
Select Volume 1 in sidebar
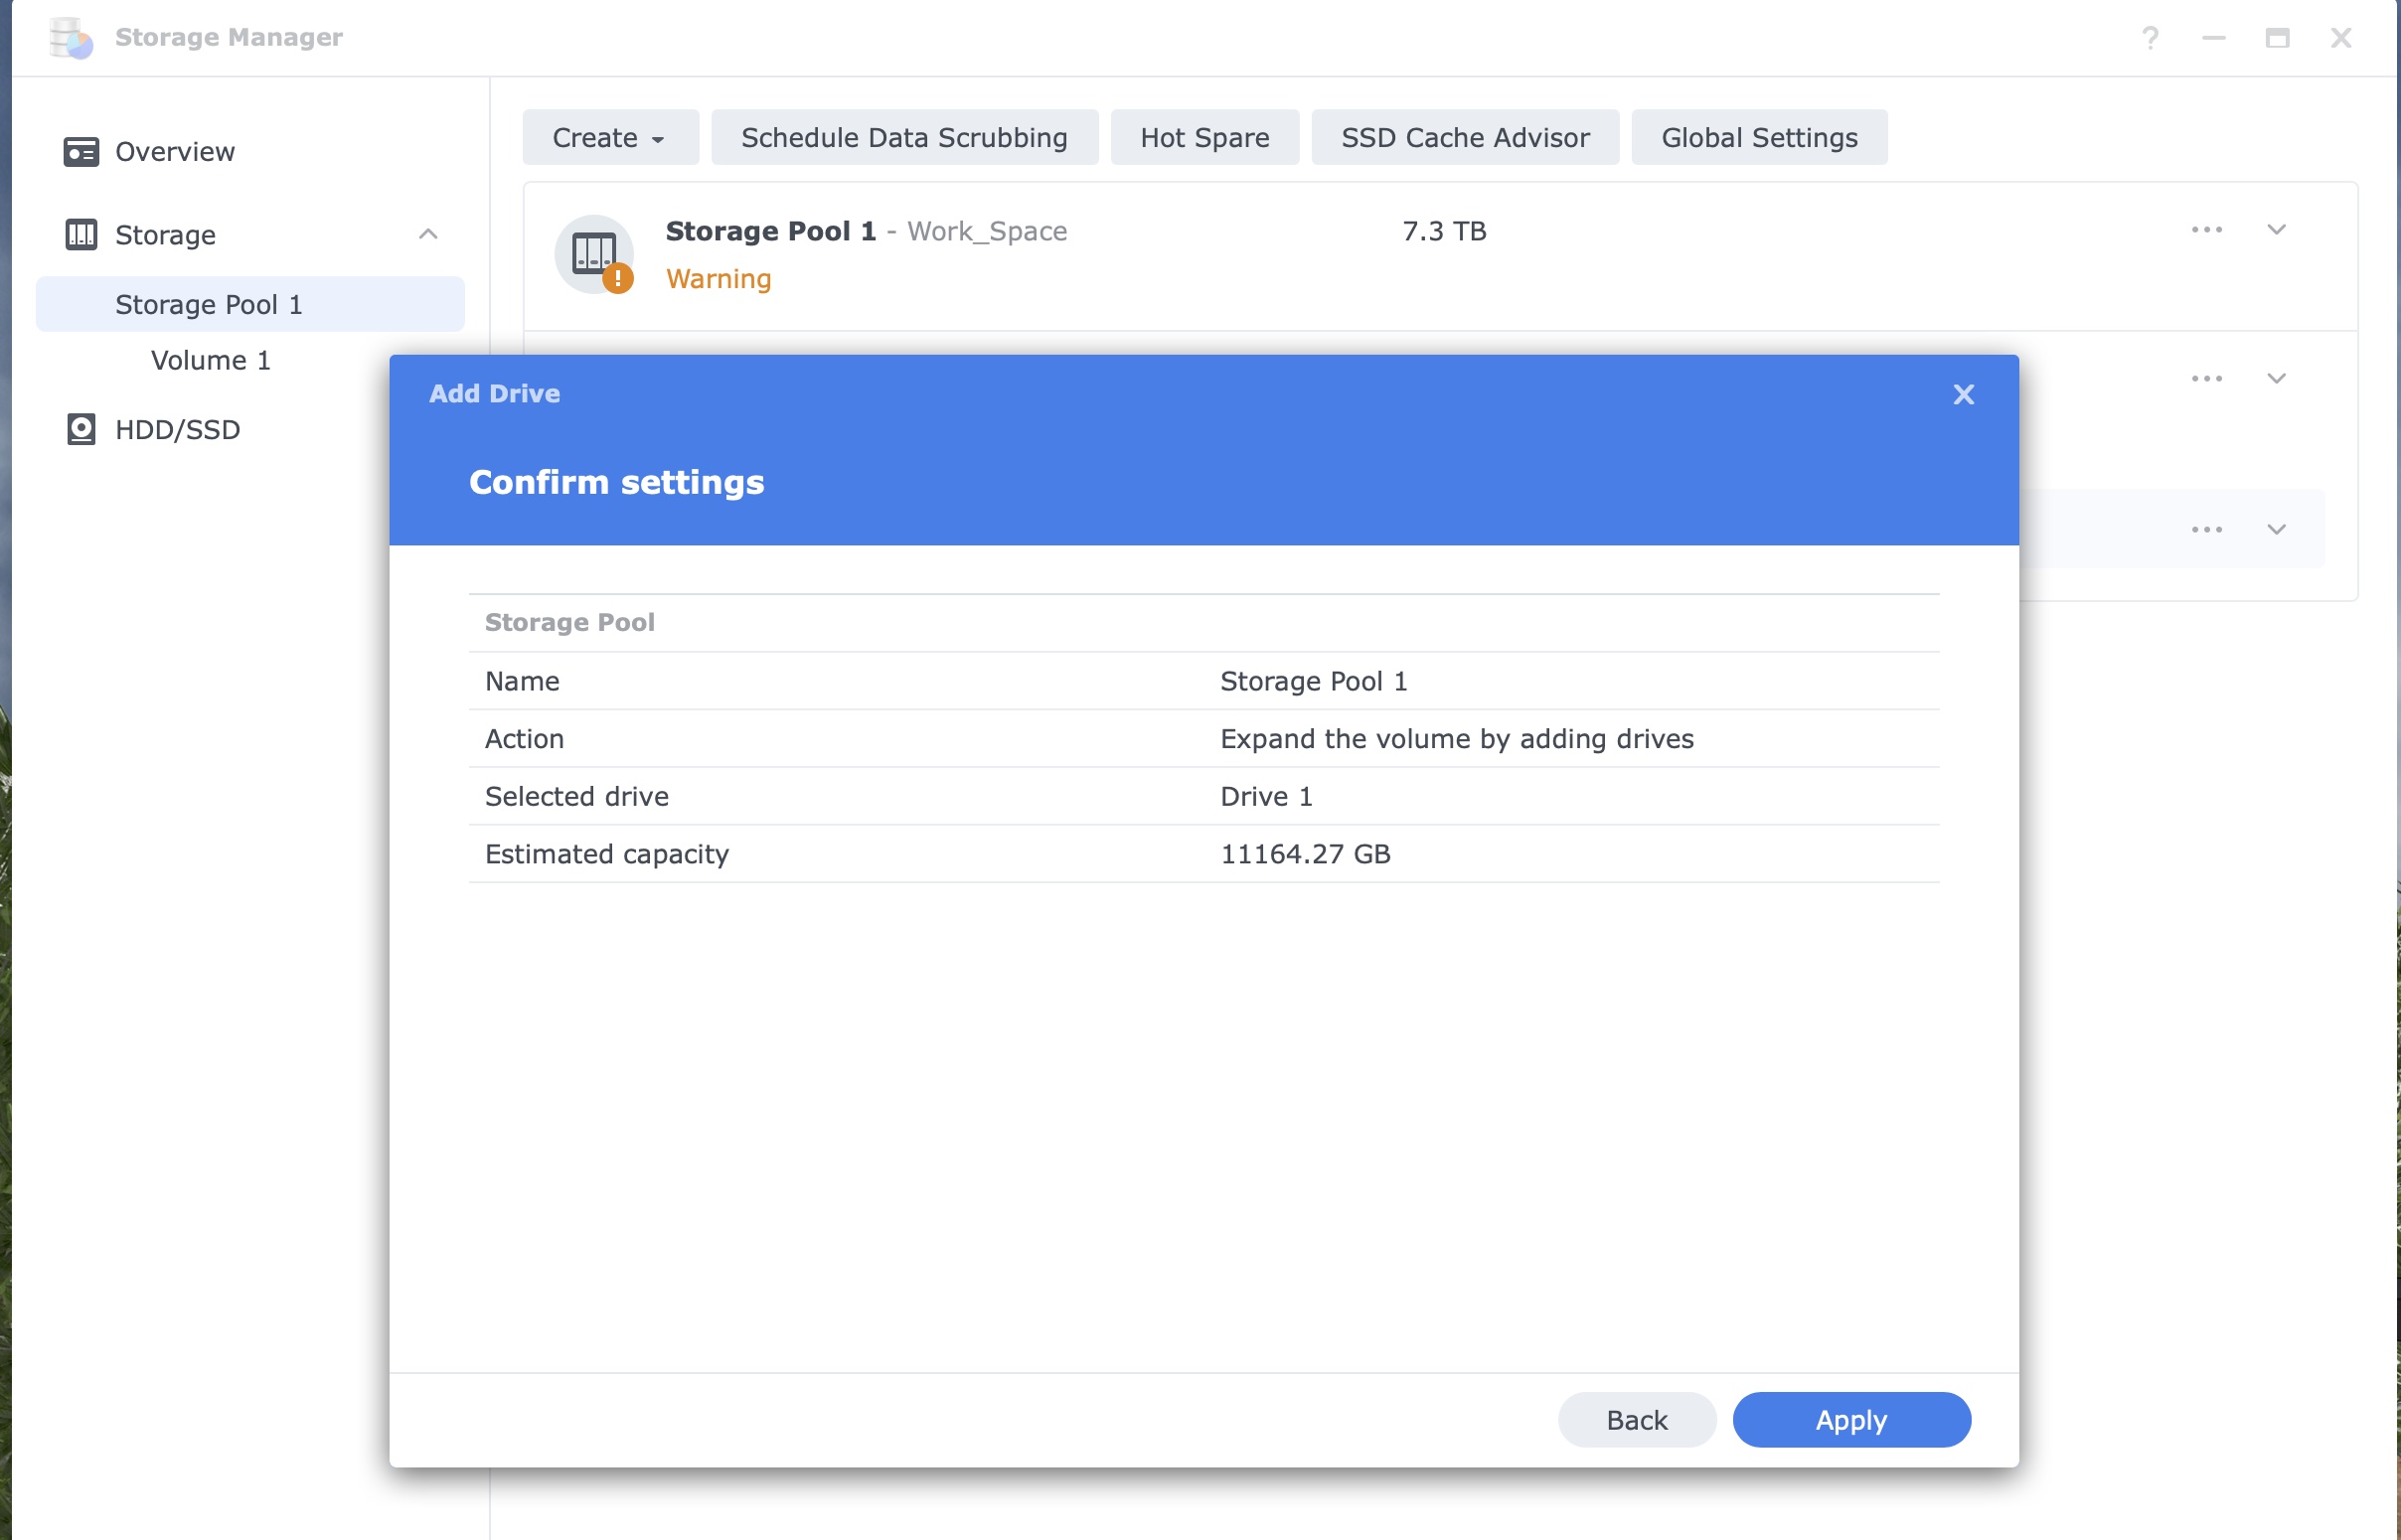[x=210, y=361]
